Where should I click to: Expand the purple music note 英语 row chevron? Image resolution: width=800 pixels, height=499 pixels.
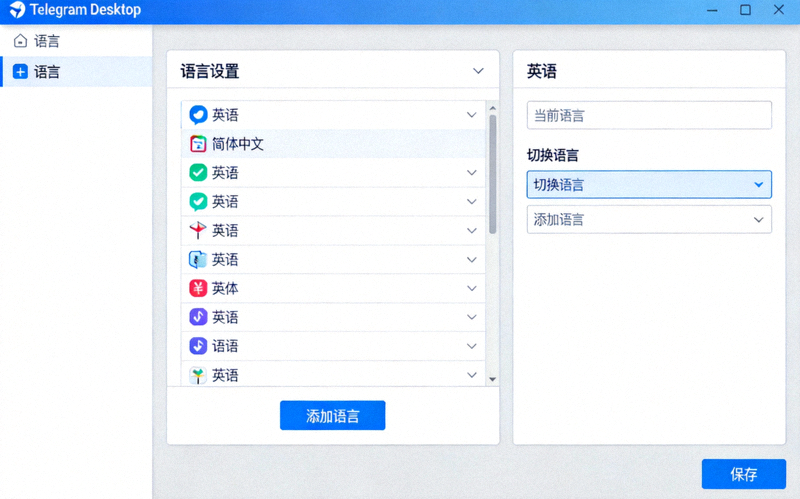coord(471,317)
